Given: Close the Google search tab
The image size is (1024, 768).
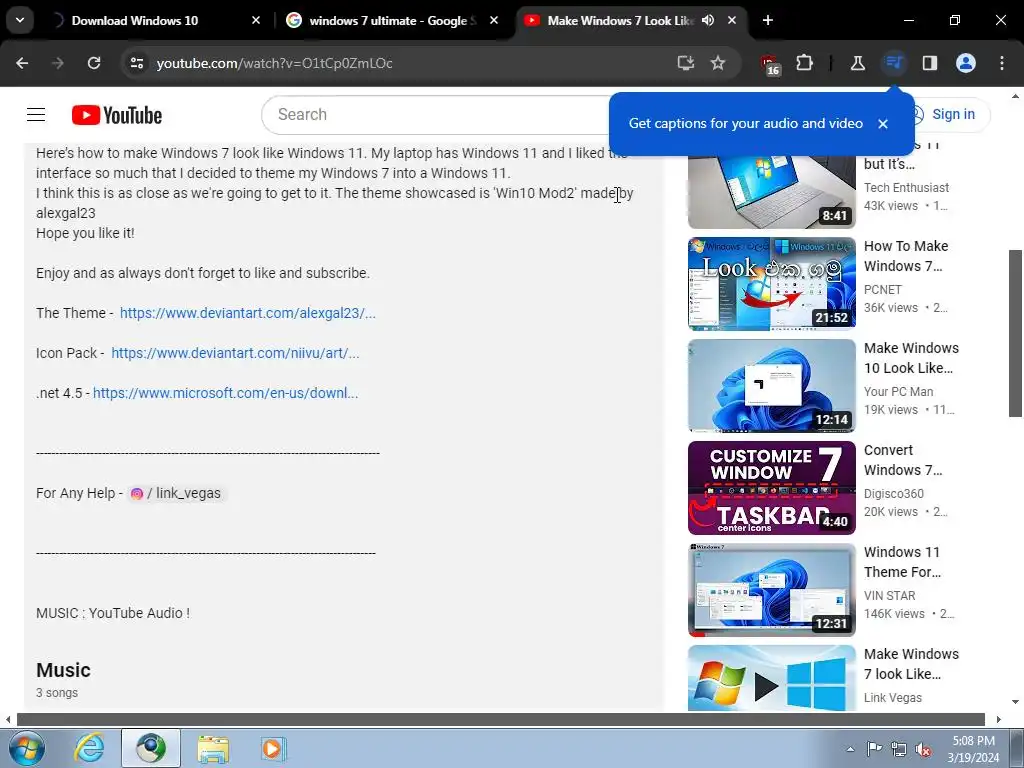Looking at the screenshot, I should click(494, 20).
